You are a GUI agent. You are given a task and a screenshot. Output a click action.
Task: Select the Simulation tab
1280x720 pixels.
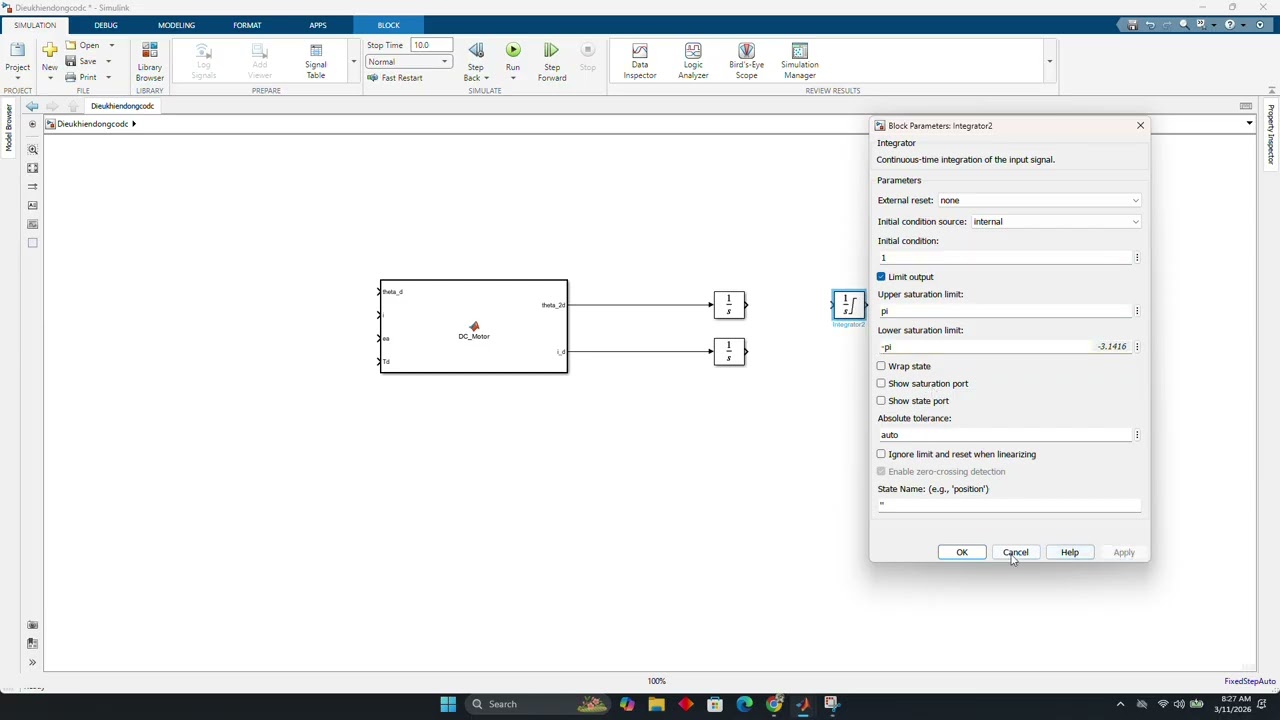click(35, 25)
